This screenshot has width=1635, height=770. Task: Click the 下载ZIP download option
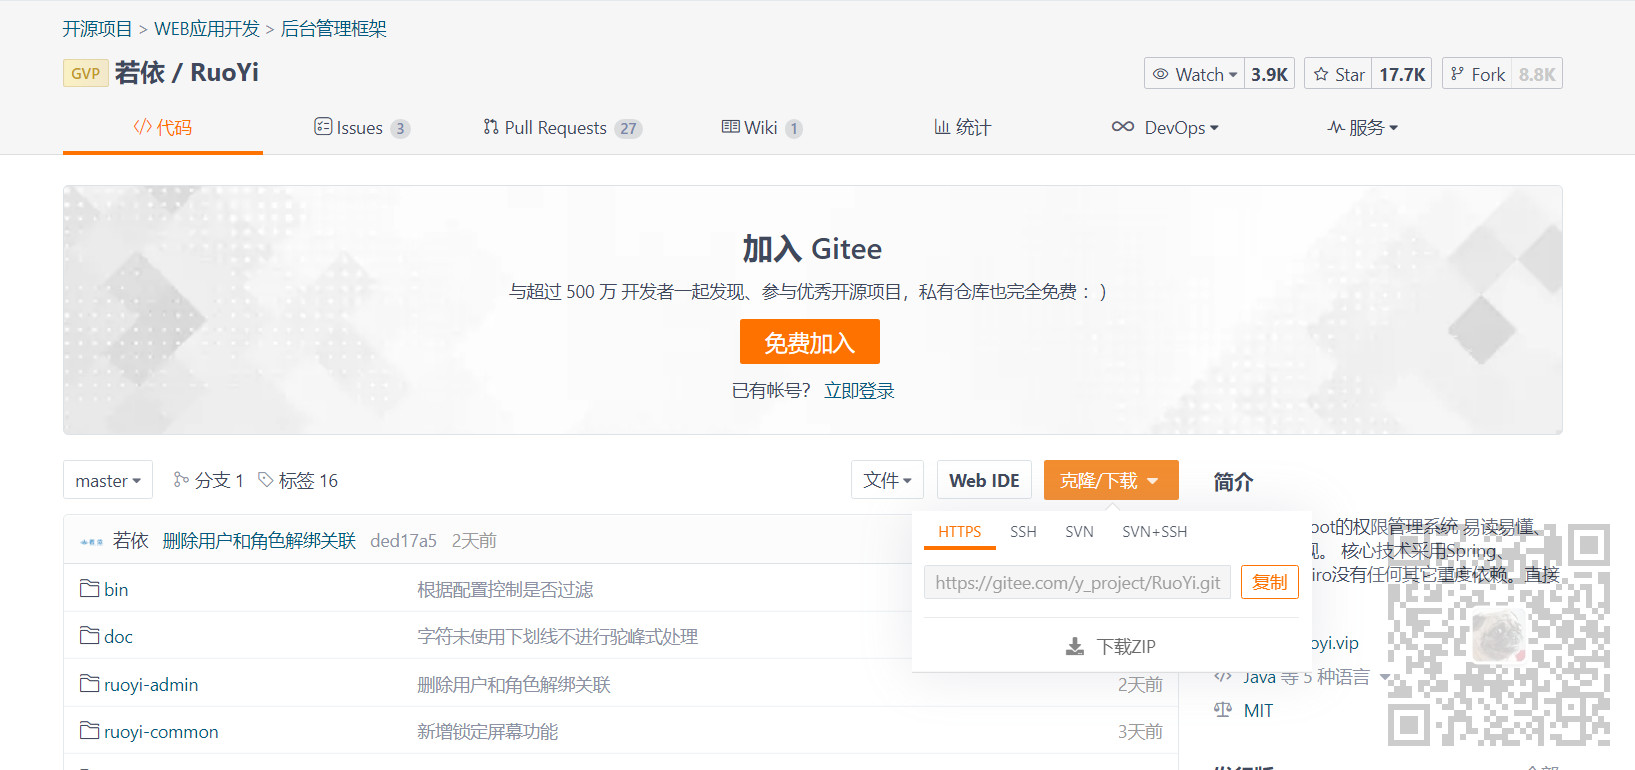(x=1111, y=647)
